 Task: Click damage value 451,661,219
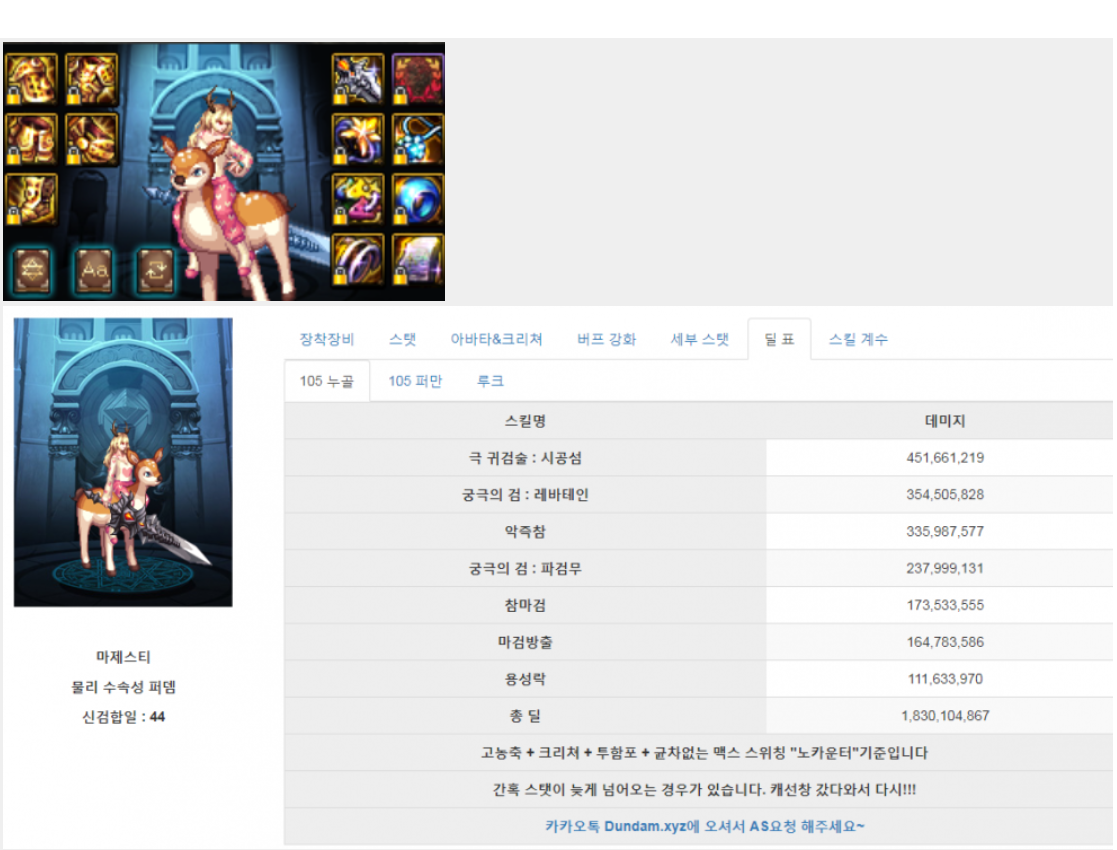[x=945, y=458]
